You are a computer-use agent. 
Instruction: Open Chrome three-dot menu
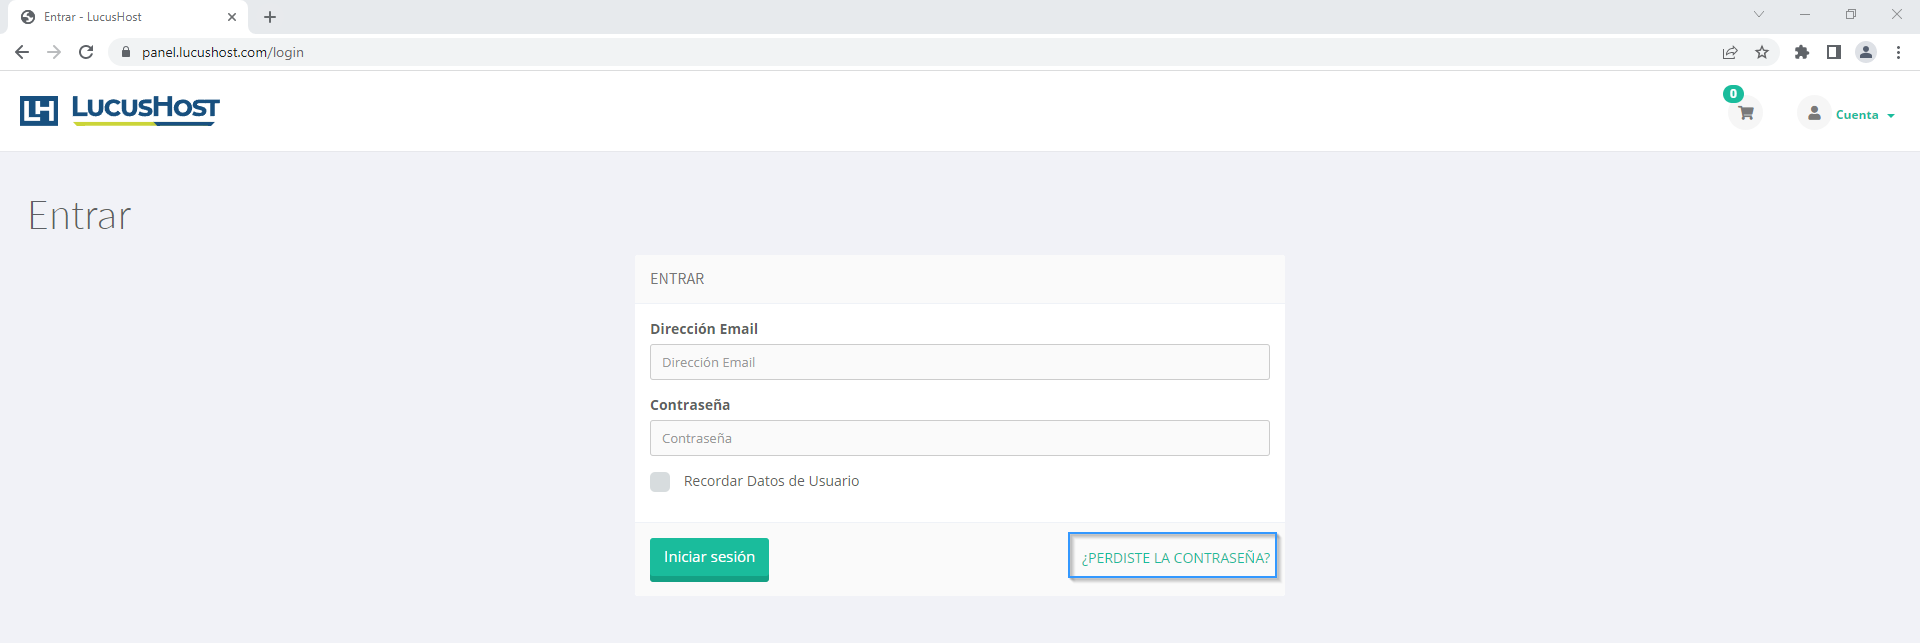(1898, 52)
